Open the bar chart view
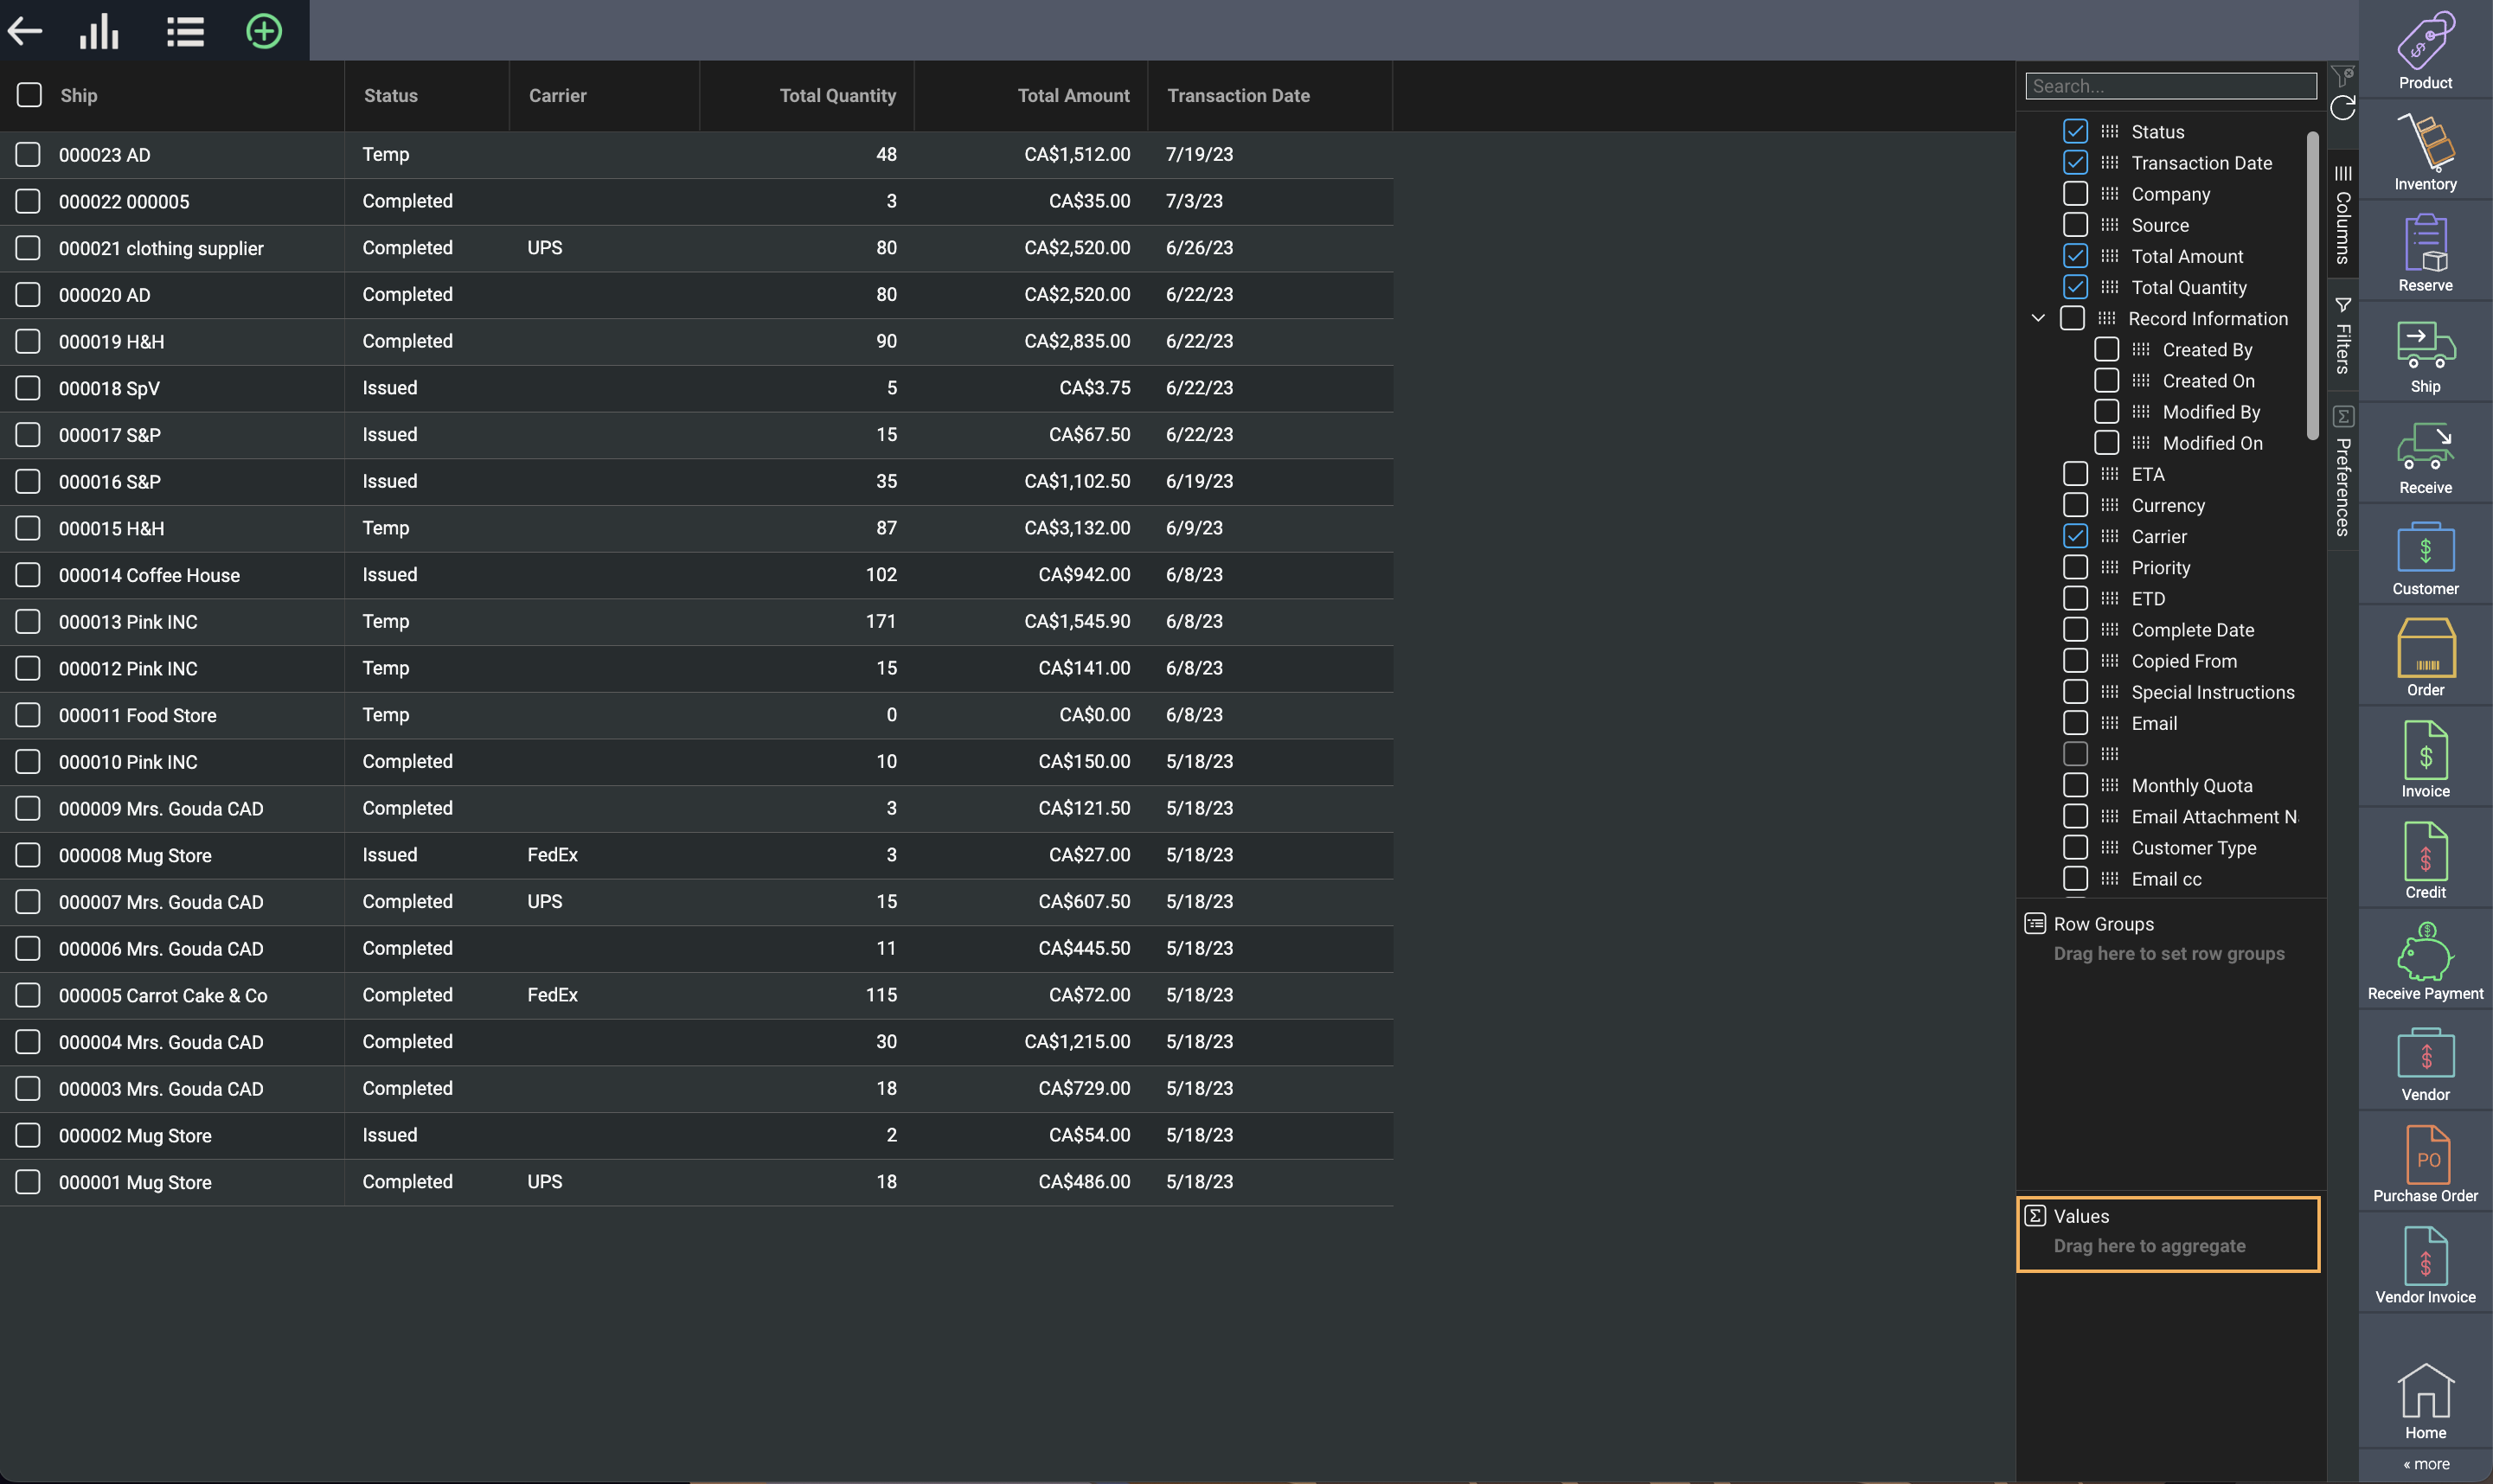The image size is (2493, 1484). pos(99,31)
